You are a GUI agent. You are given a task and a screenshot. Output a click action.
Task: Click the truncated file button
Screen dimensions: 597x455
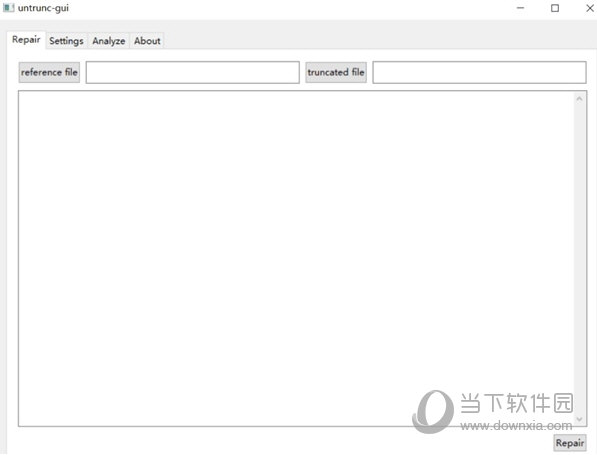336,72
